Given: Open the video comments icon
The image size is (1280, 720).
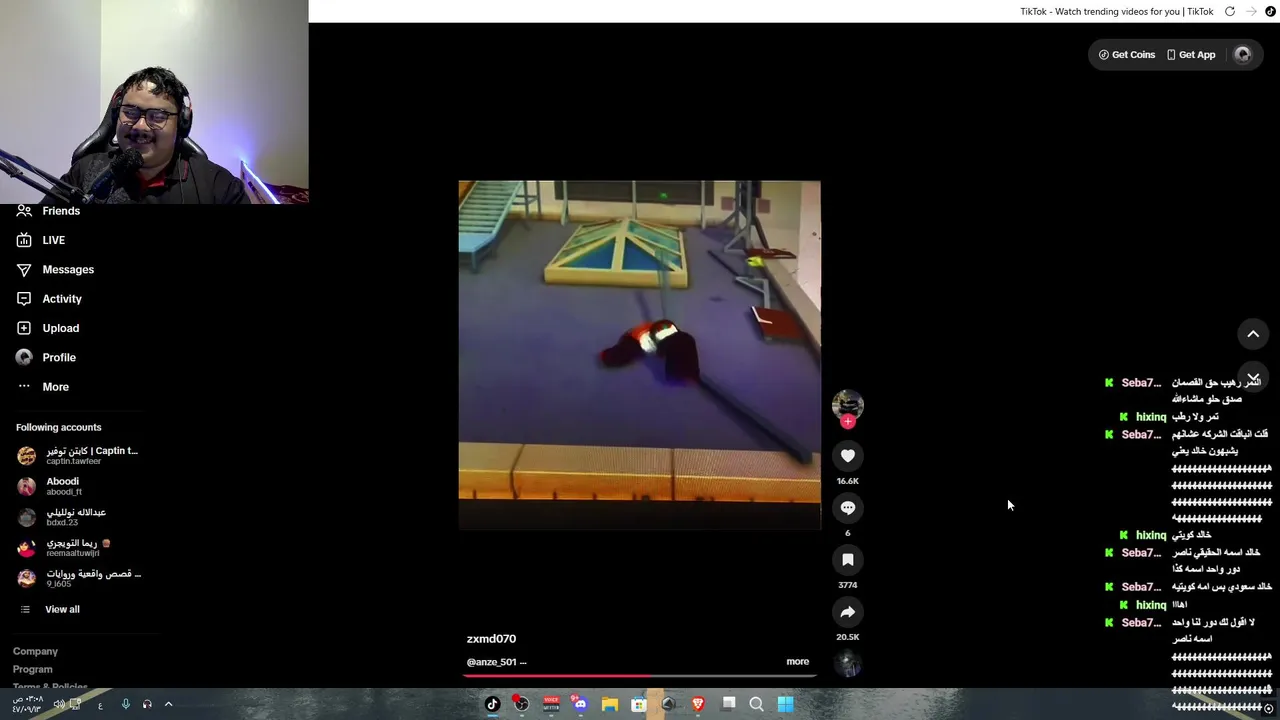Looking at the screenshot, I should click(848, 508).
